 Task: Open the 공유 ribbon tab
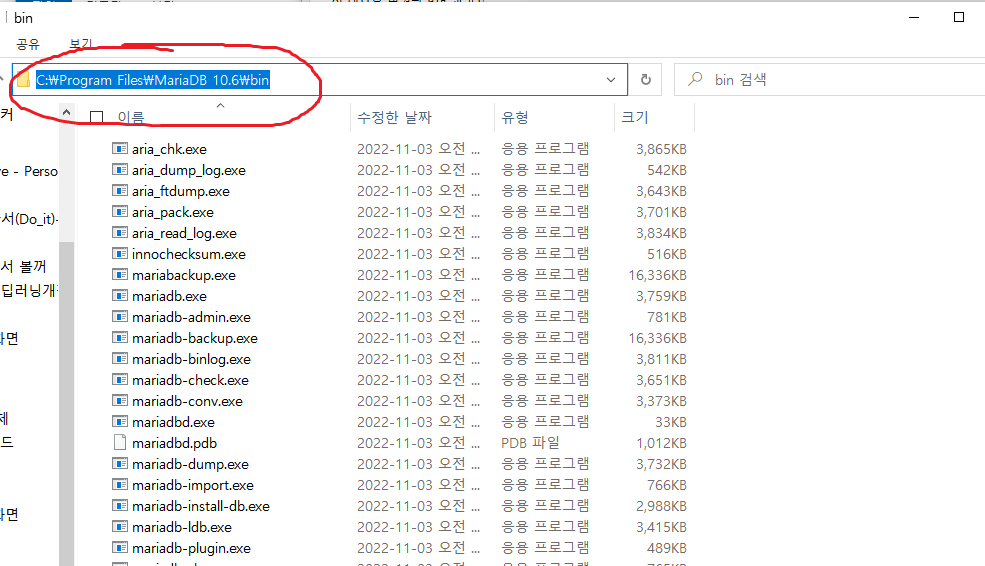tap(28, 44)
